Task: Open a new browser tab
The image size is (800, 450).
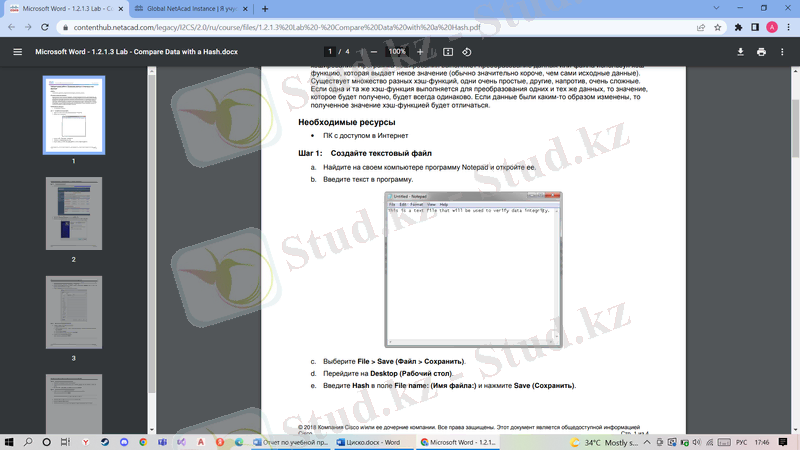Action: [265, 9]
